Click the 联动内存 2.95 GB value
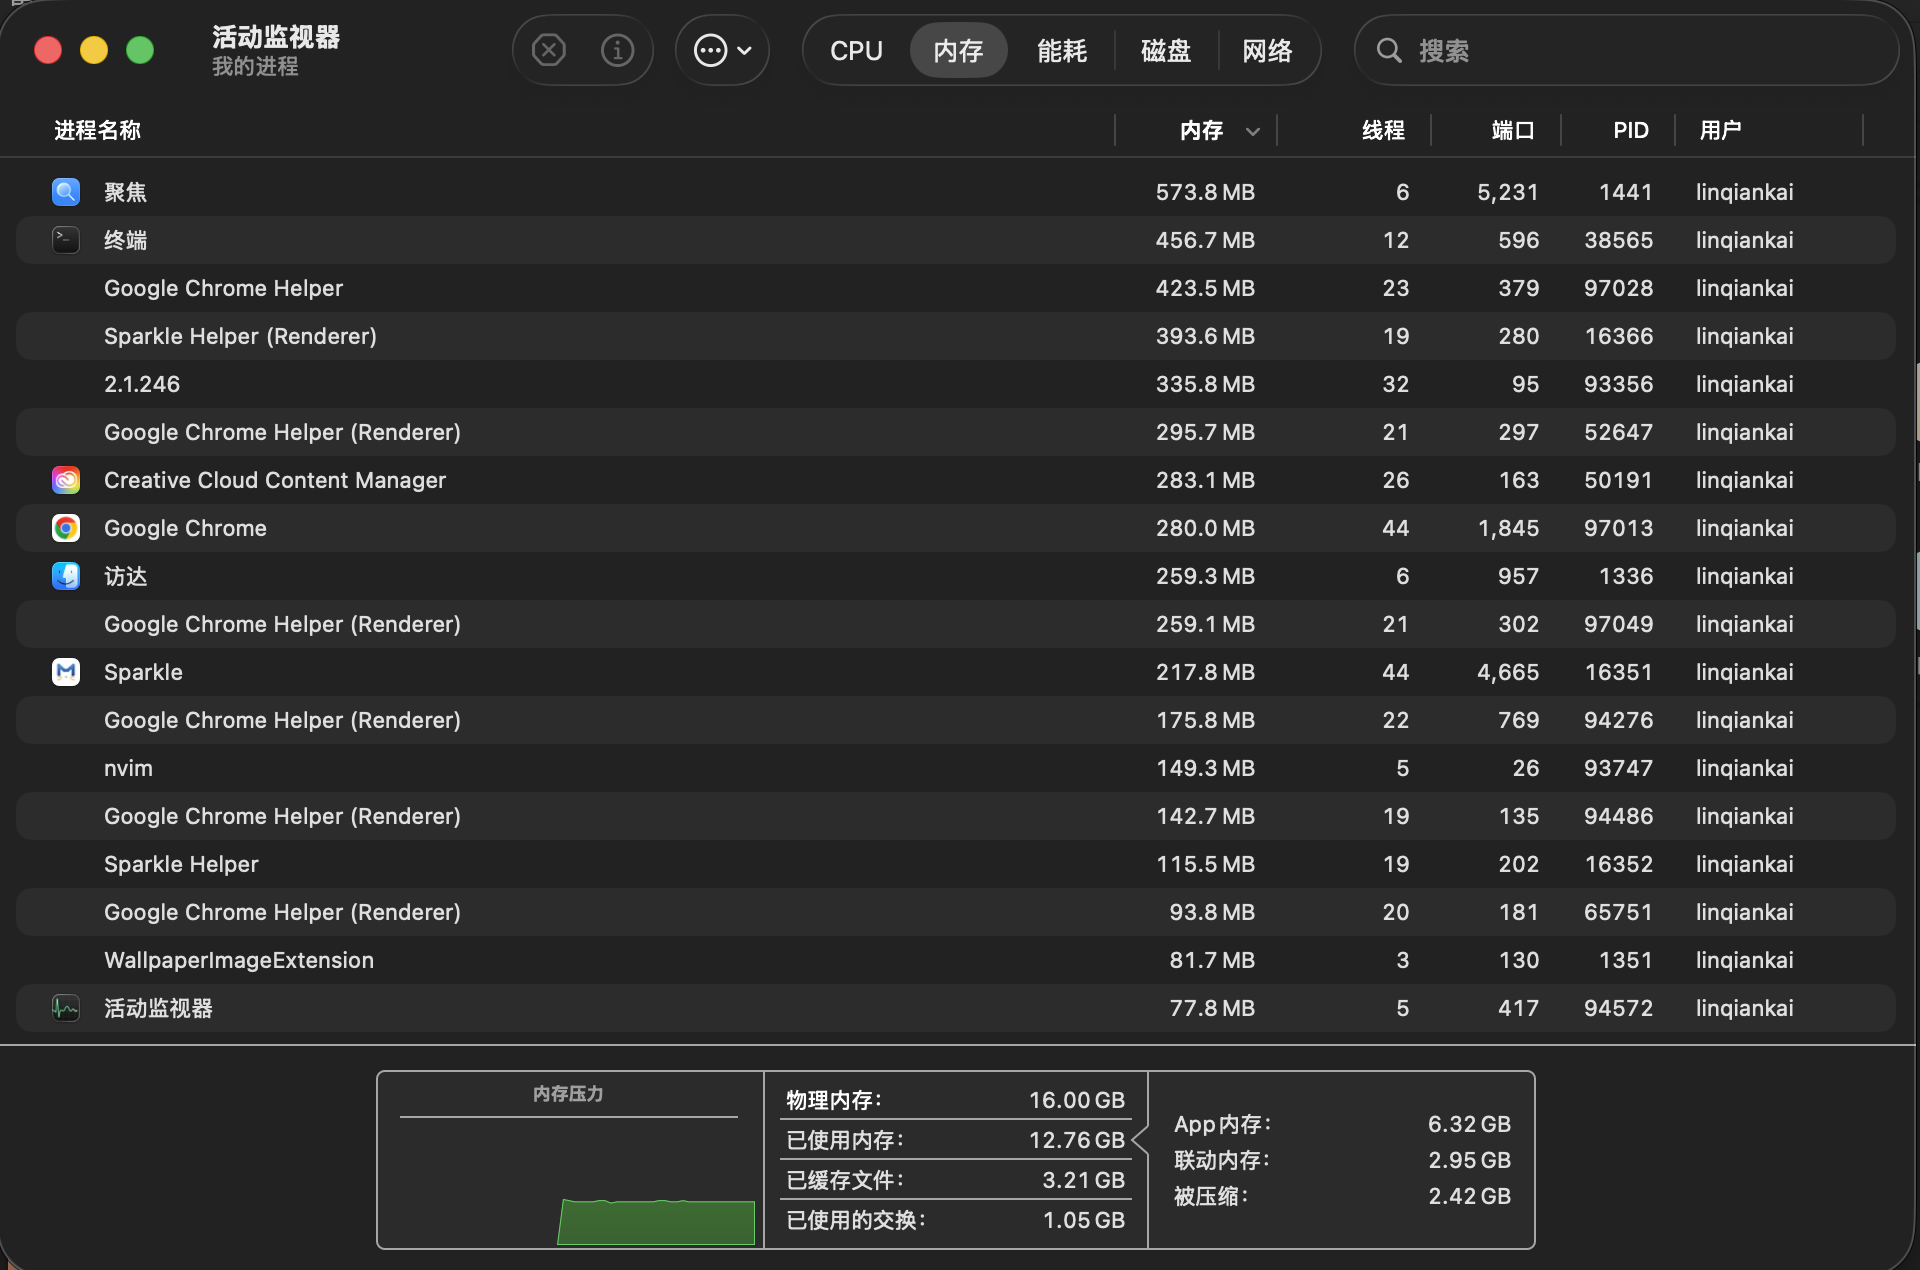The image size is (1920, 1270). [1469, 1160]
